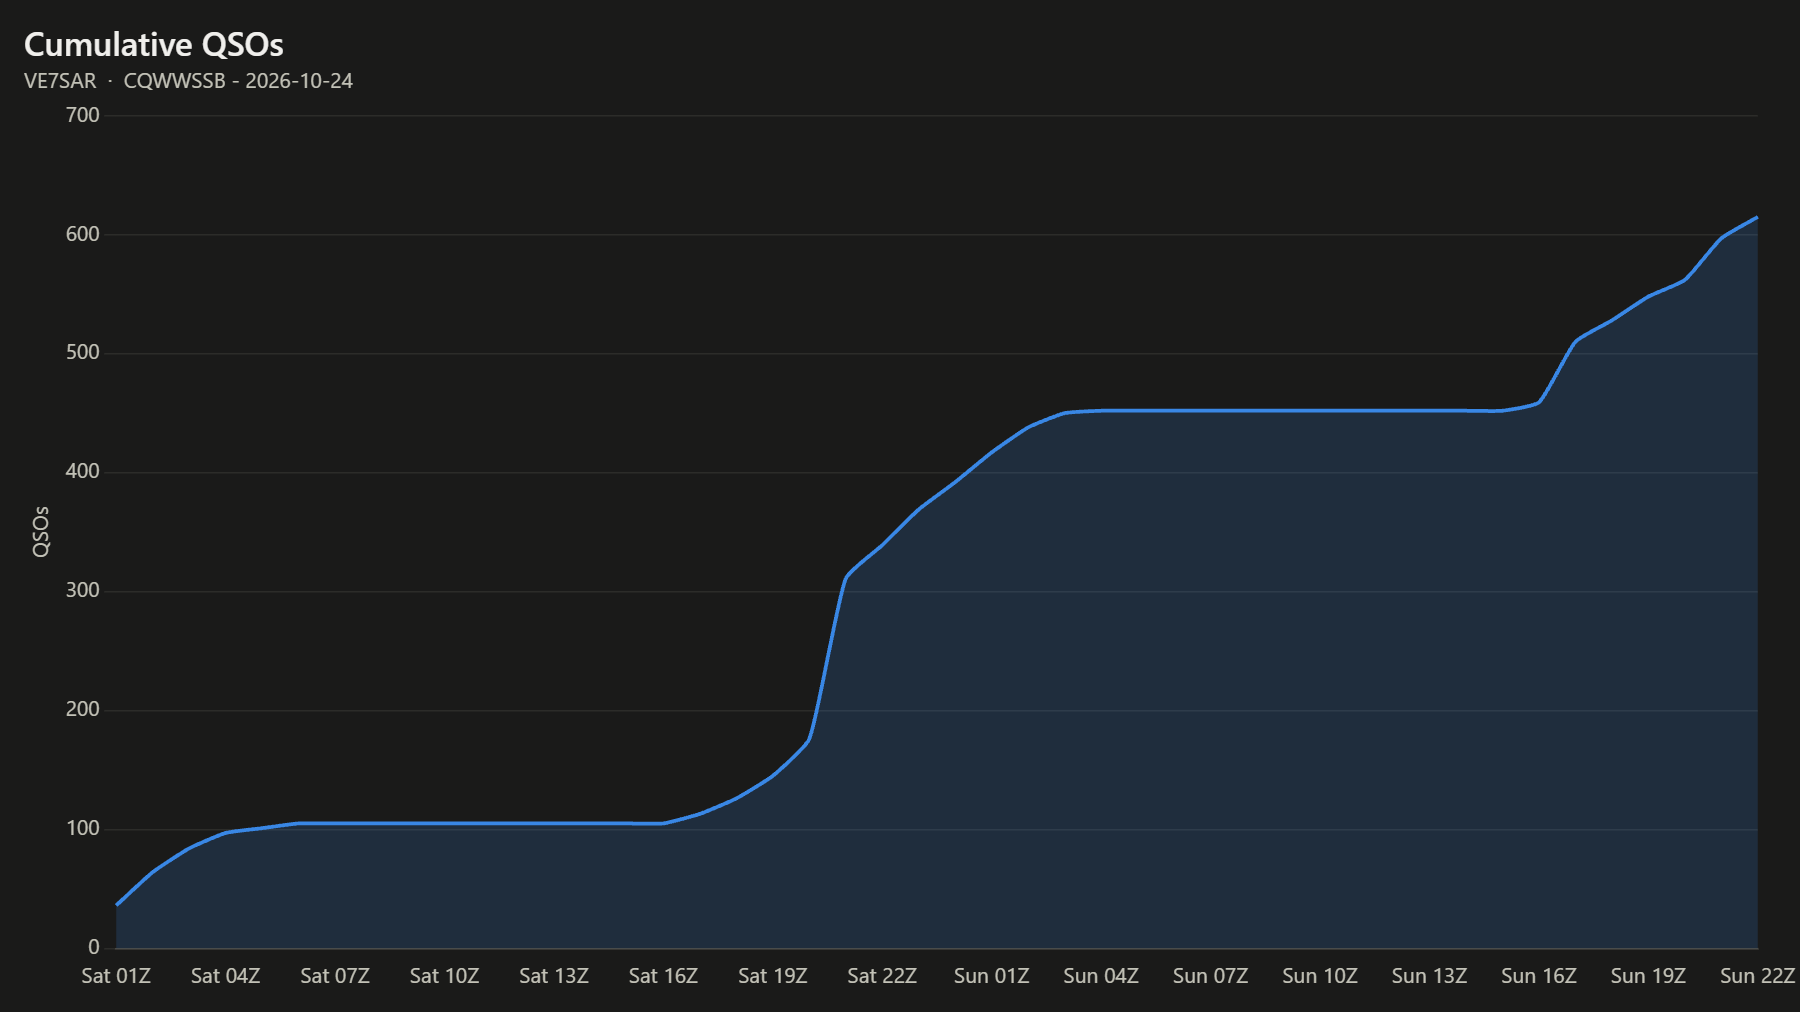1800x1012 pixels.
Task: Click the line's sharp bend just above 300 QSOs
Action: 847,576
